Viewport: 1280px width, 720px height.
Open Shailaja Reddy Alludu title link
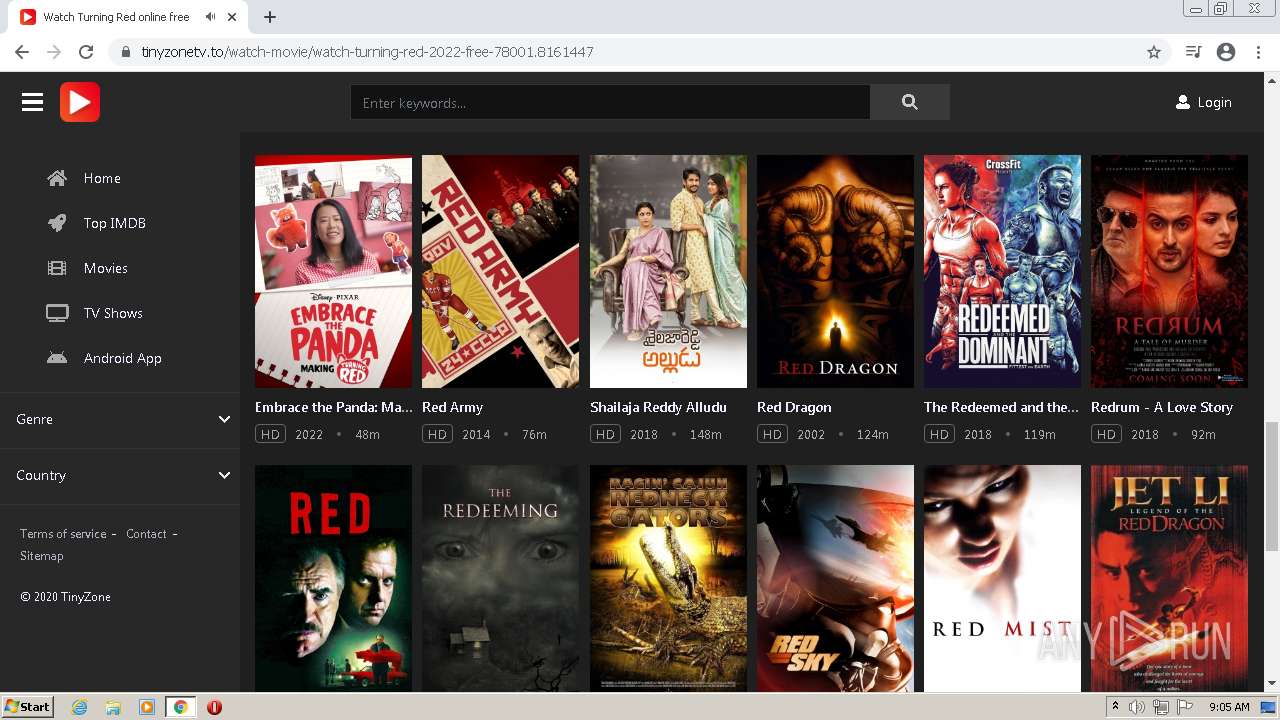[x=658, y=407]
